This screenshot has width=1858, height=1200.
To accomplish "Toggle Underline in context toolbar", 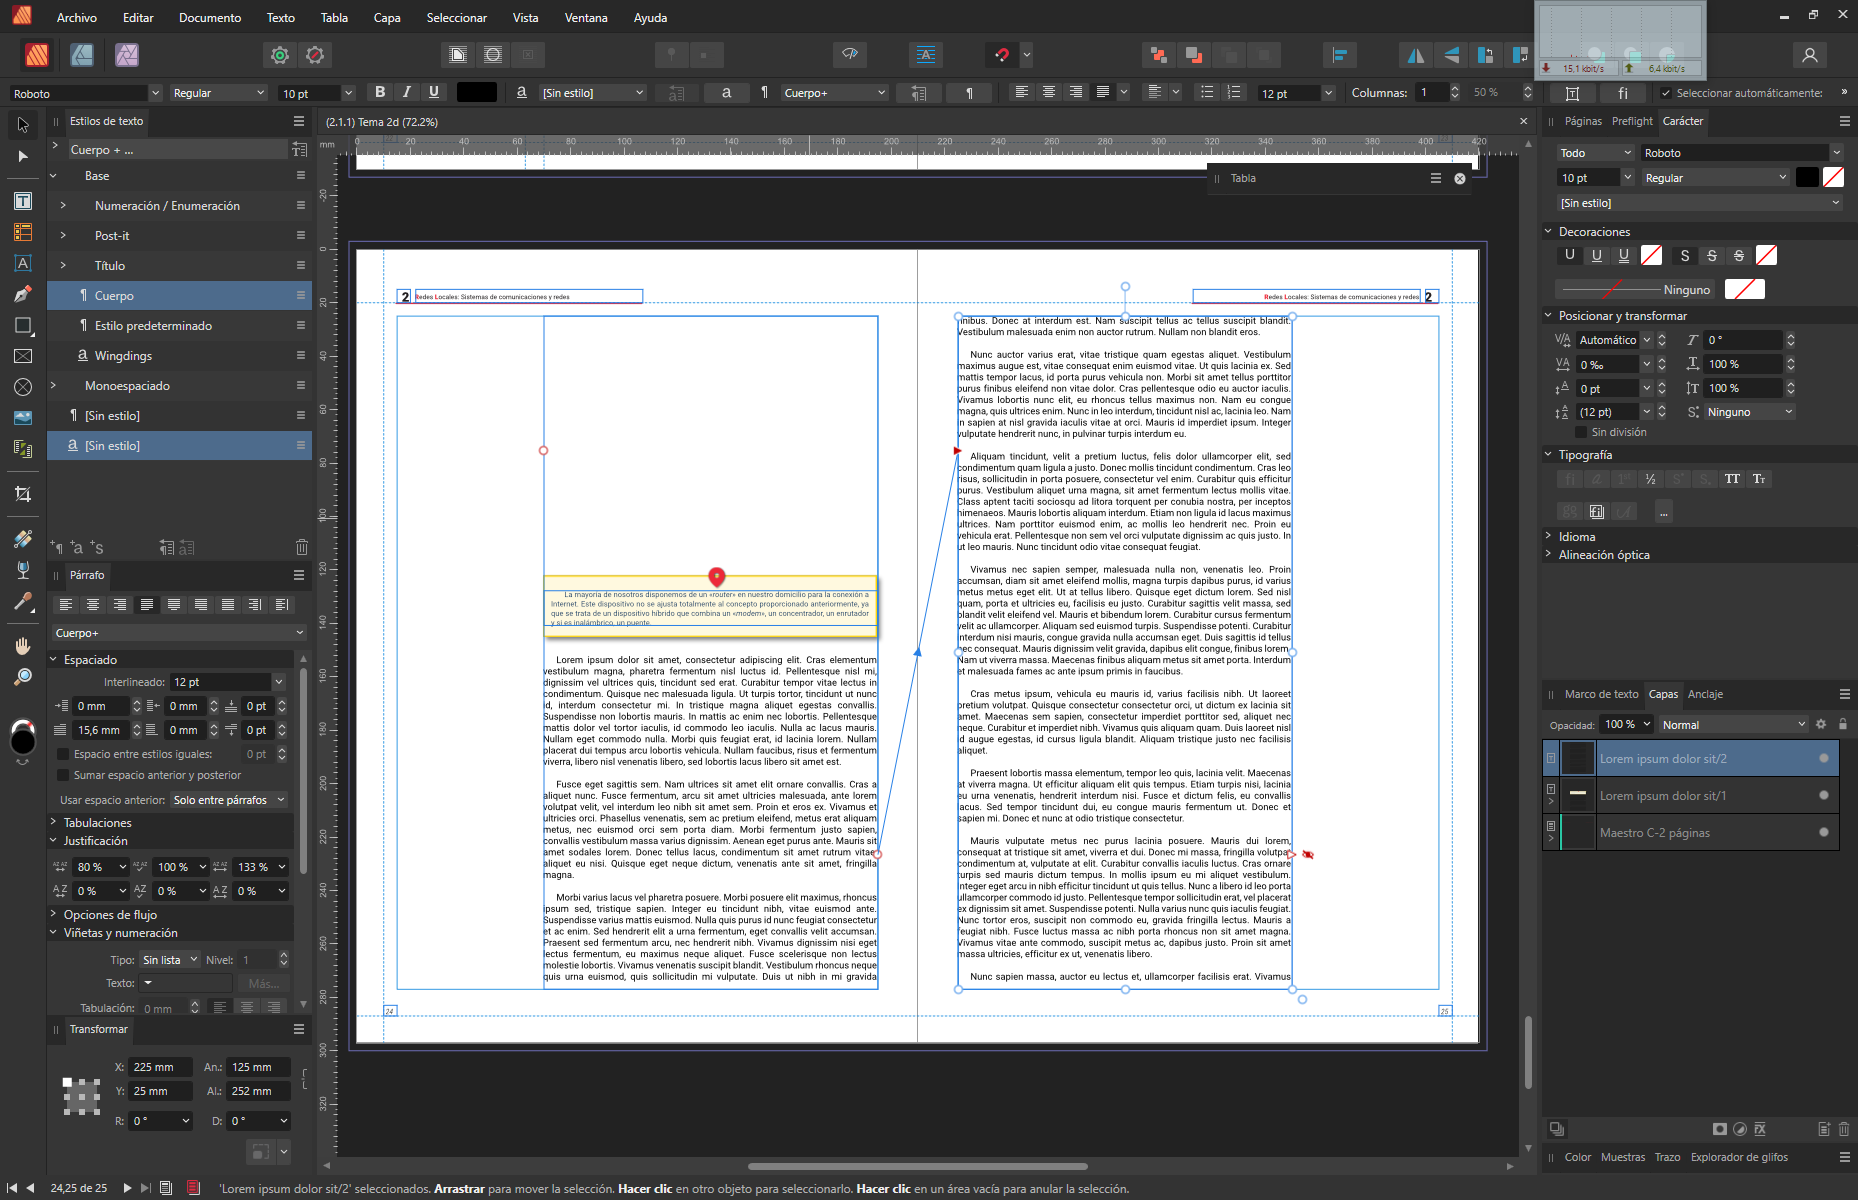I will tap(434, 92).
